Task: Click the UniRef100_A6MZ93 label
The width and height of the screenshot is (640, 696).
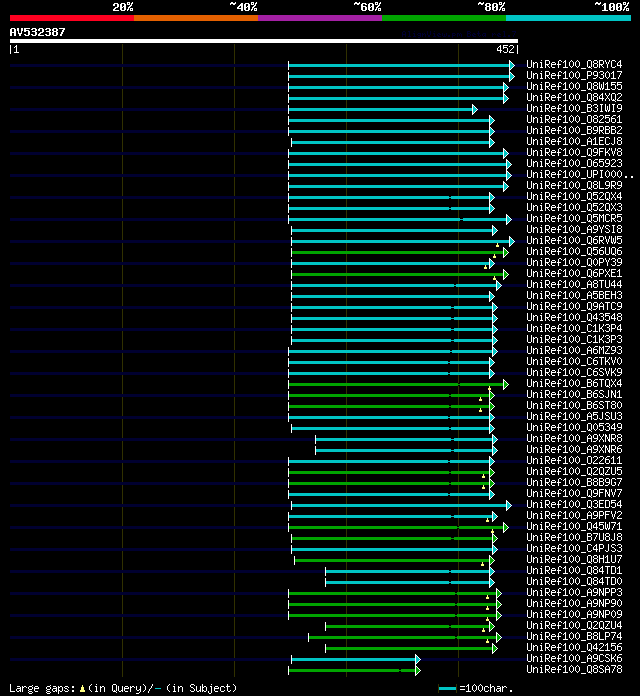Action: coord(574,350)
